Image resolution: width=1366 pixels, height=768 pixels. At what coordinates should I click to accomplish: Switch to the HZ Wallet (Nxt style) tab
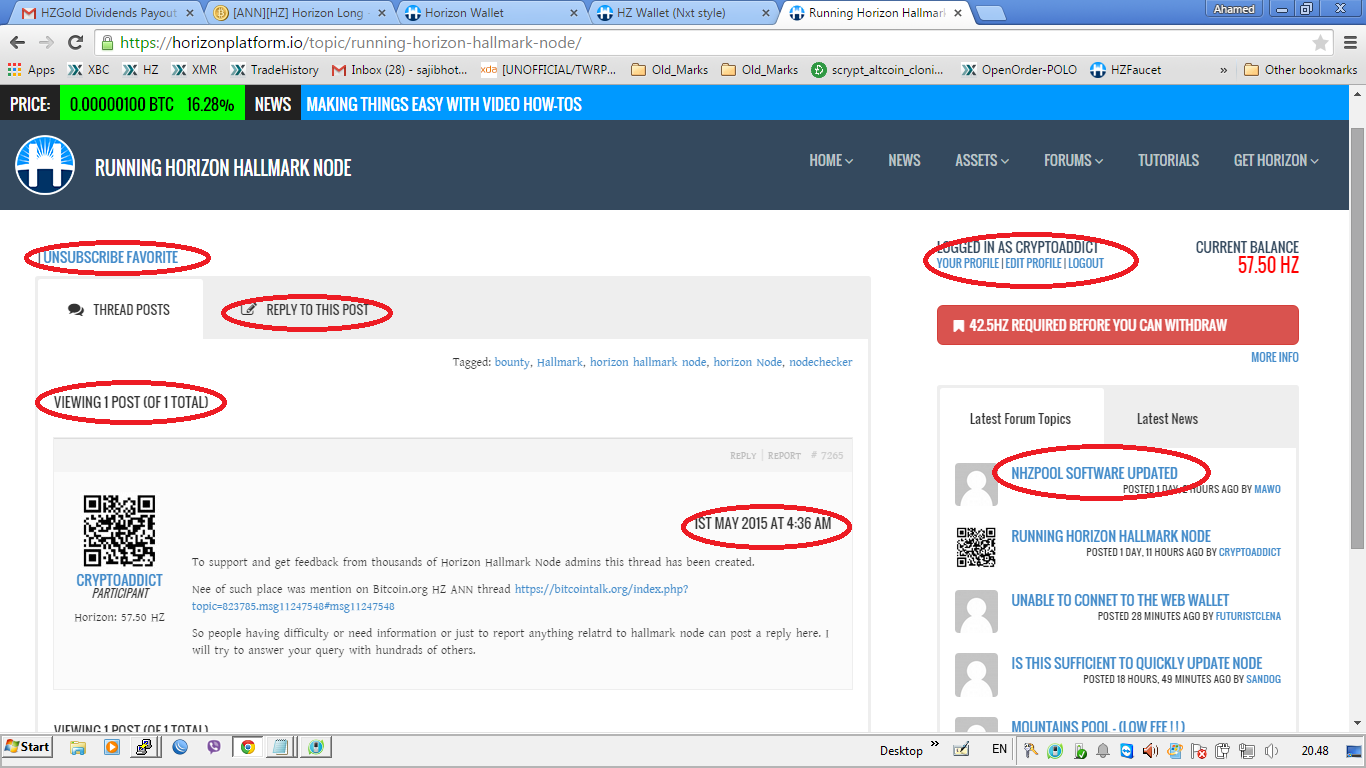682,13
